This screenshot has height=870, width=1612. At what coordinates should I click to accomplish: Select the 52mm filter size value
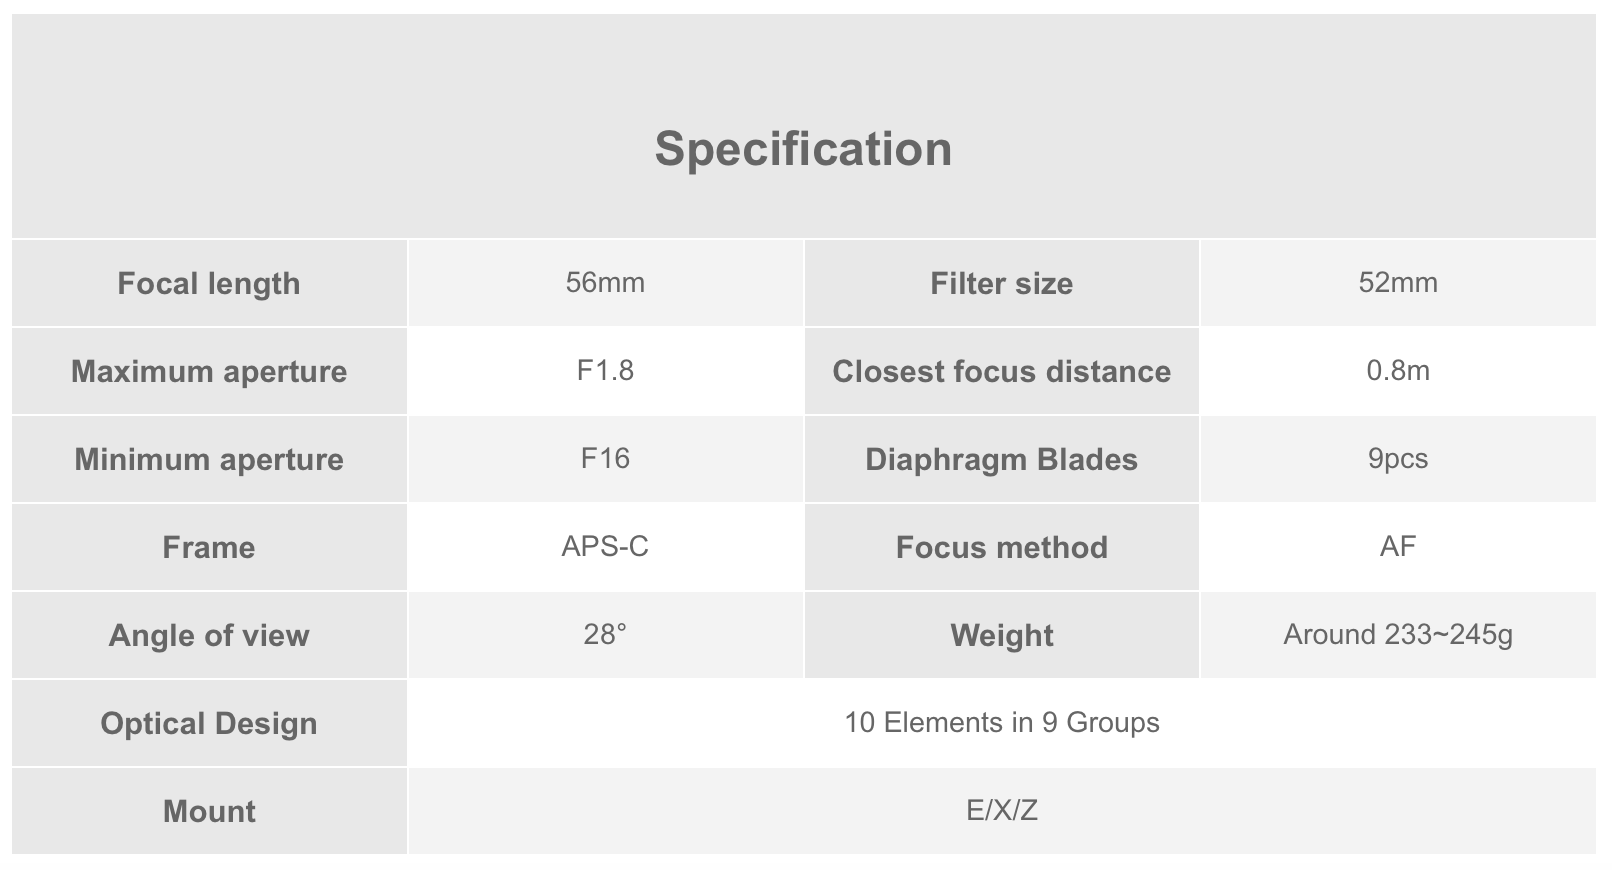point(1397,283)
